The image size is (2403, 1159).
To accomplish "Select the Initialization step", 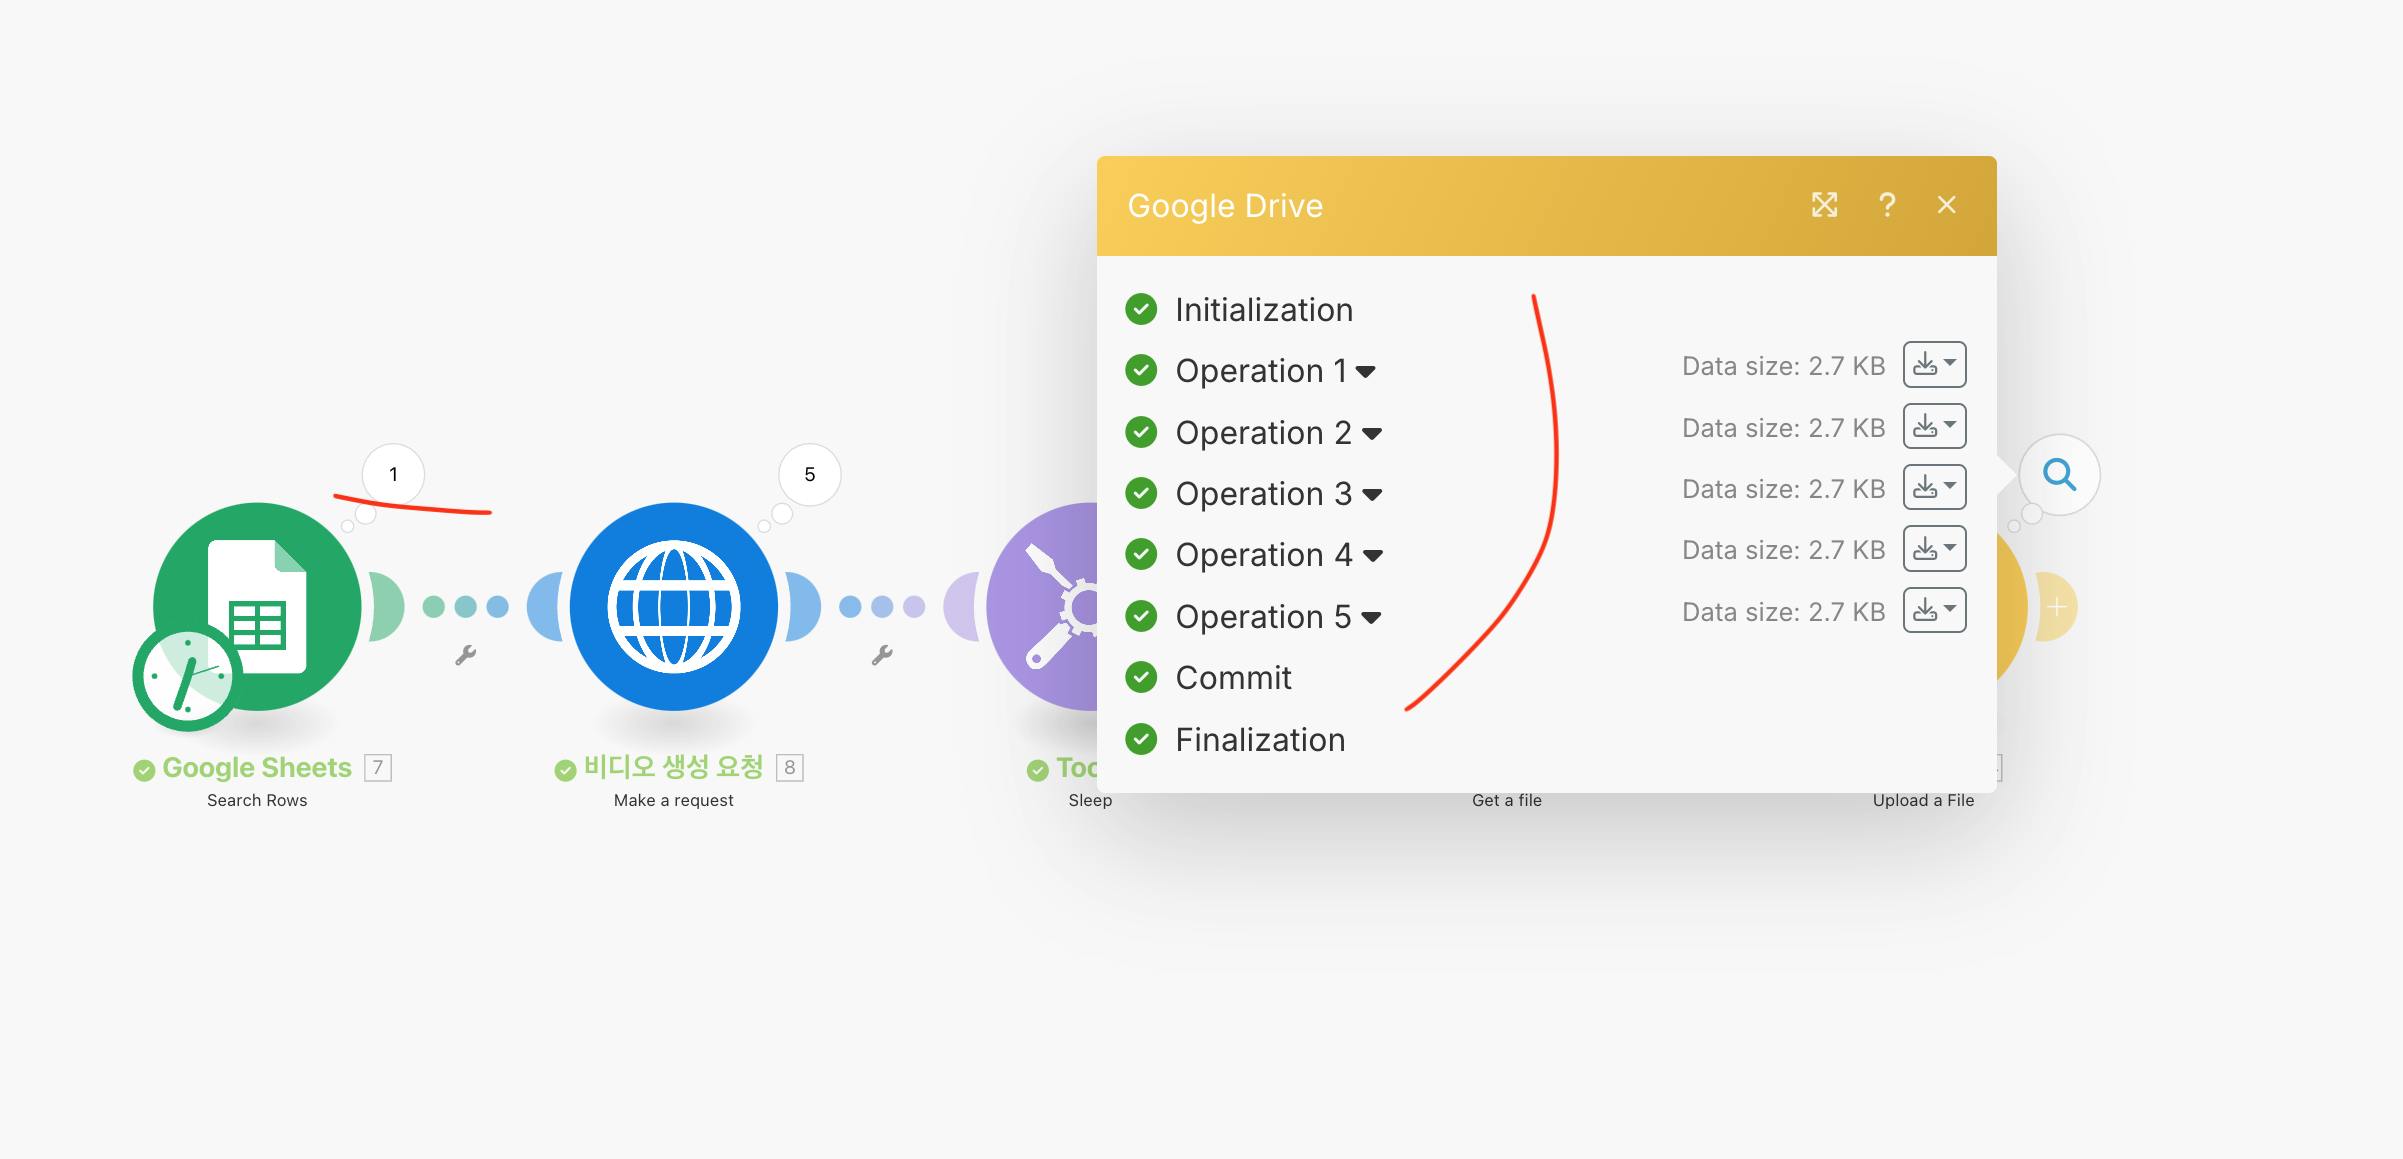I will pos(1263,310).
